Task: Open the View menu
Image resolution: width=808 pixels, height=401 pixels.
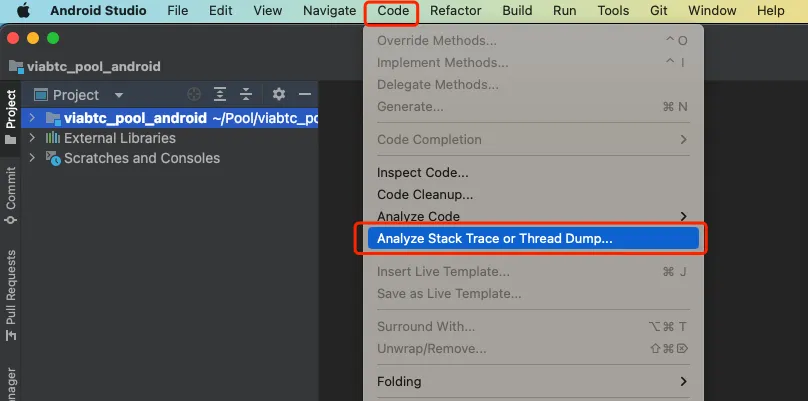Action: [x=267, y=11]
